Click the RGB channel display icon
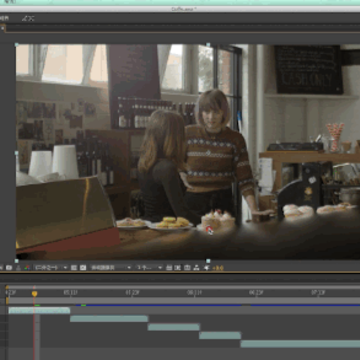Screen dimensions: 360x360 27,268
